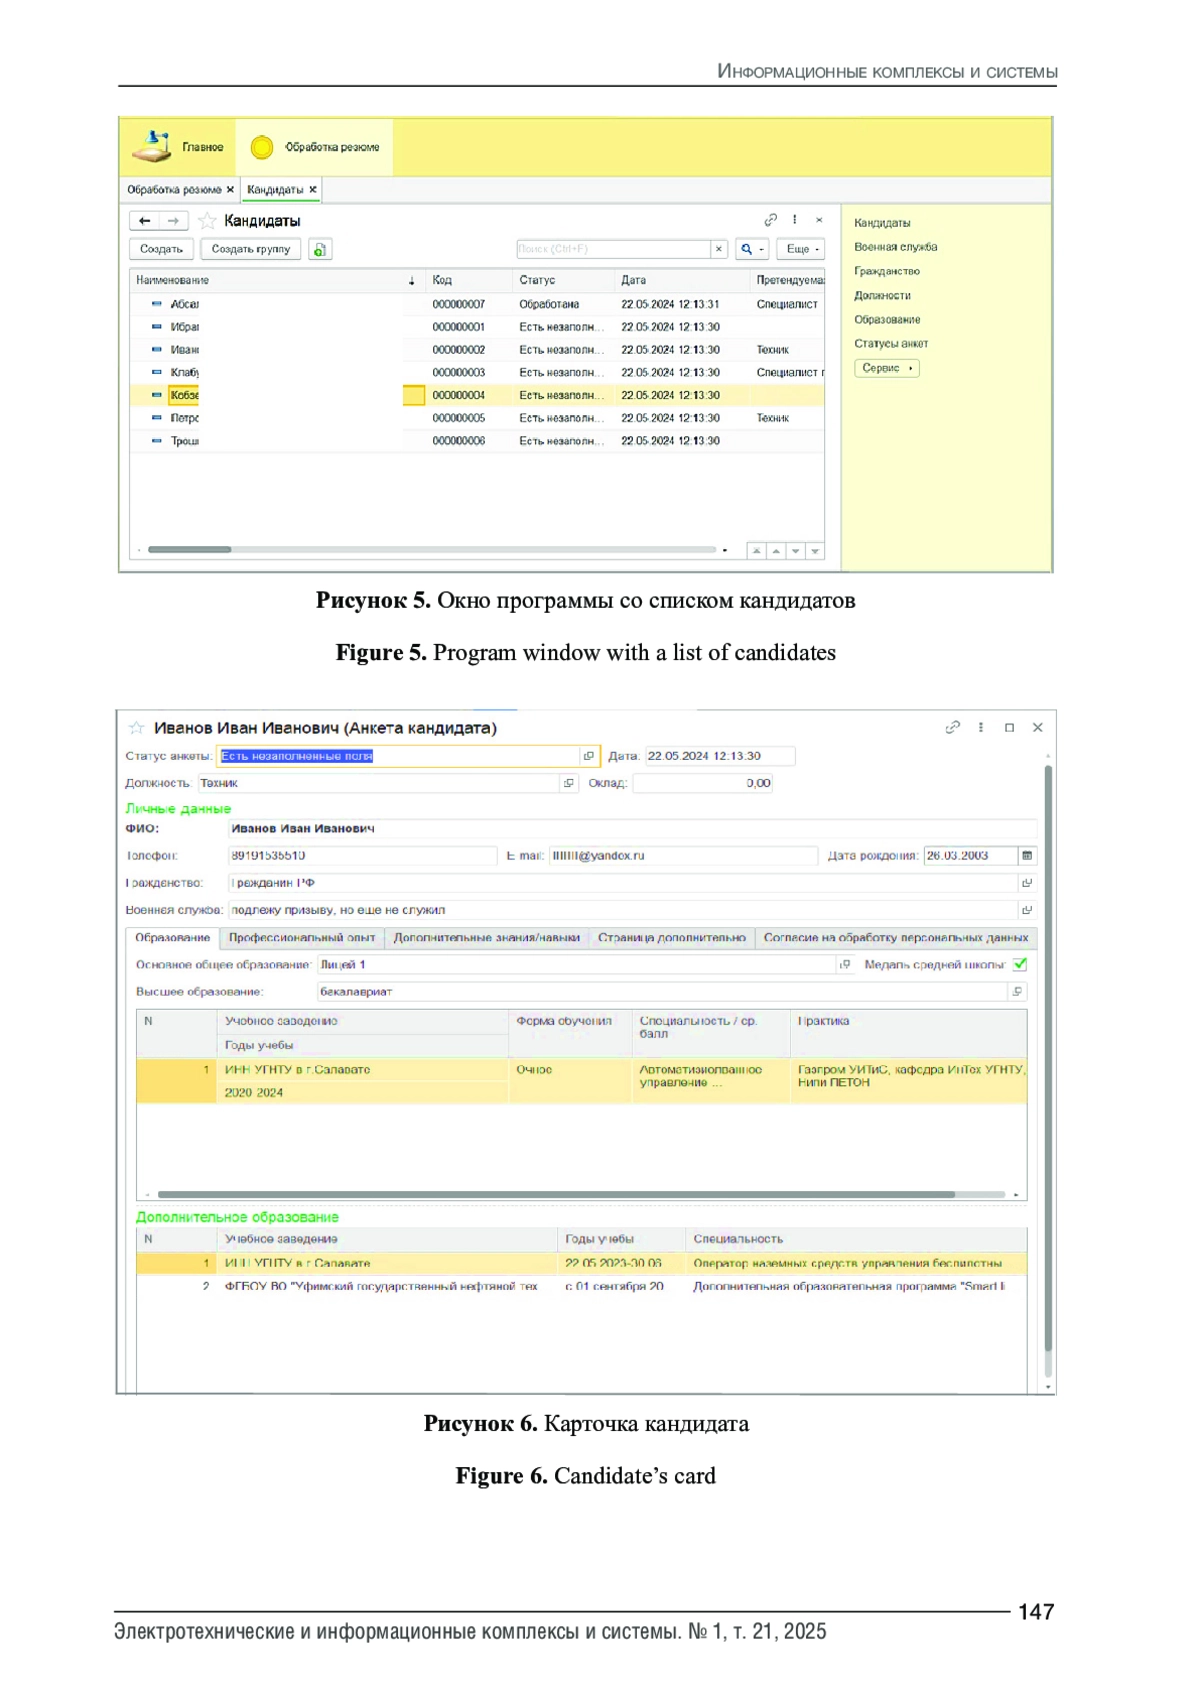
Task: Open selection for Статус анкеты field
Action: click(x=589, y=756)
